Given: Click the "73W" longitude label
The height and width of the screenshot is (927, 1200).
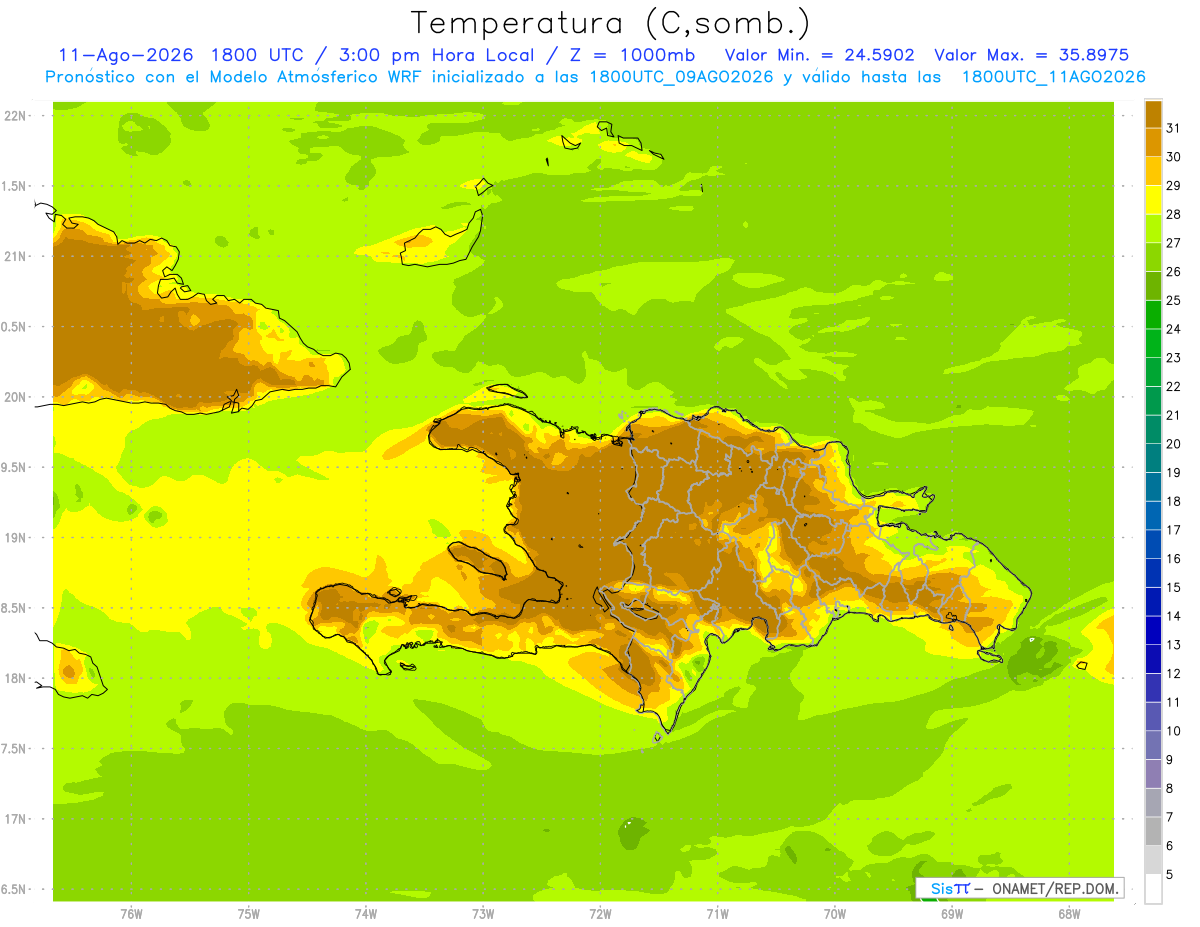Looking at the screenshot, I should (482, 913).
